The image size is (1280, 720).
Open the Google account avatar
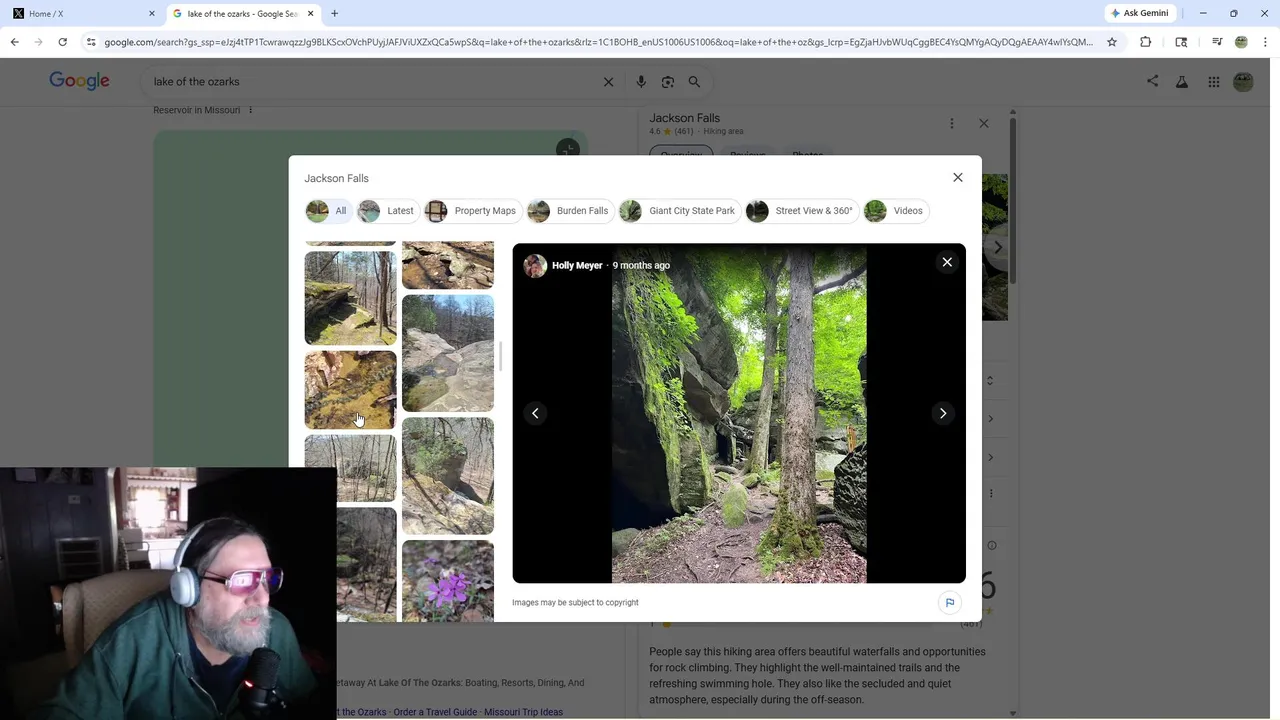[1243, 82]
